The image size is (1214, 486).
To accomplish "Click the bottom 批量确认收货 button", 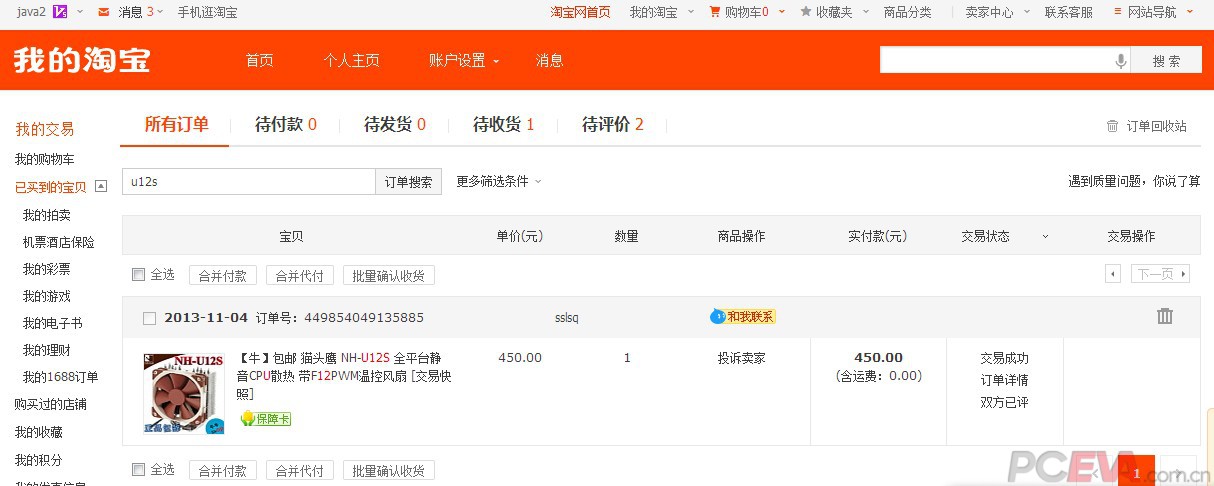I will 389,470.
